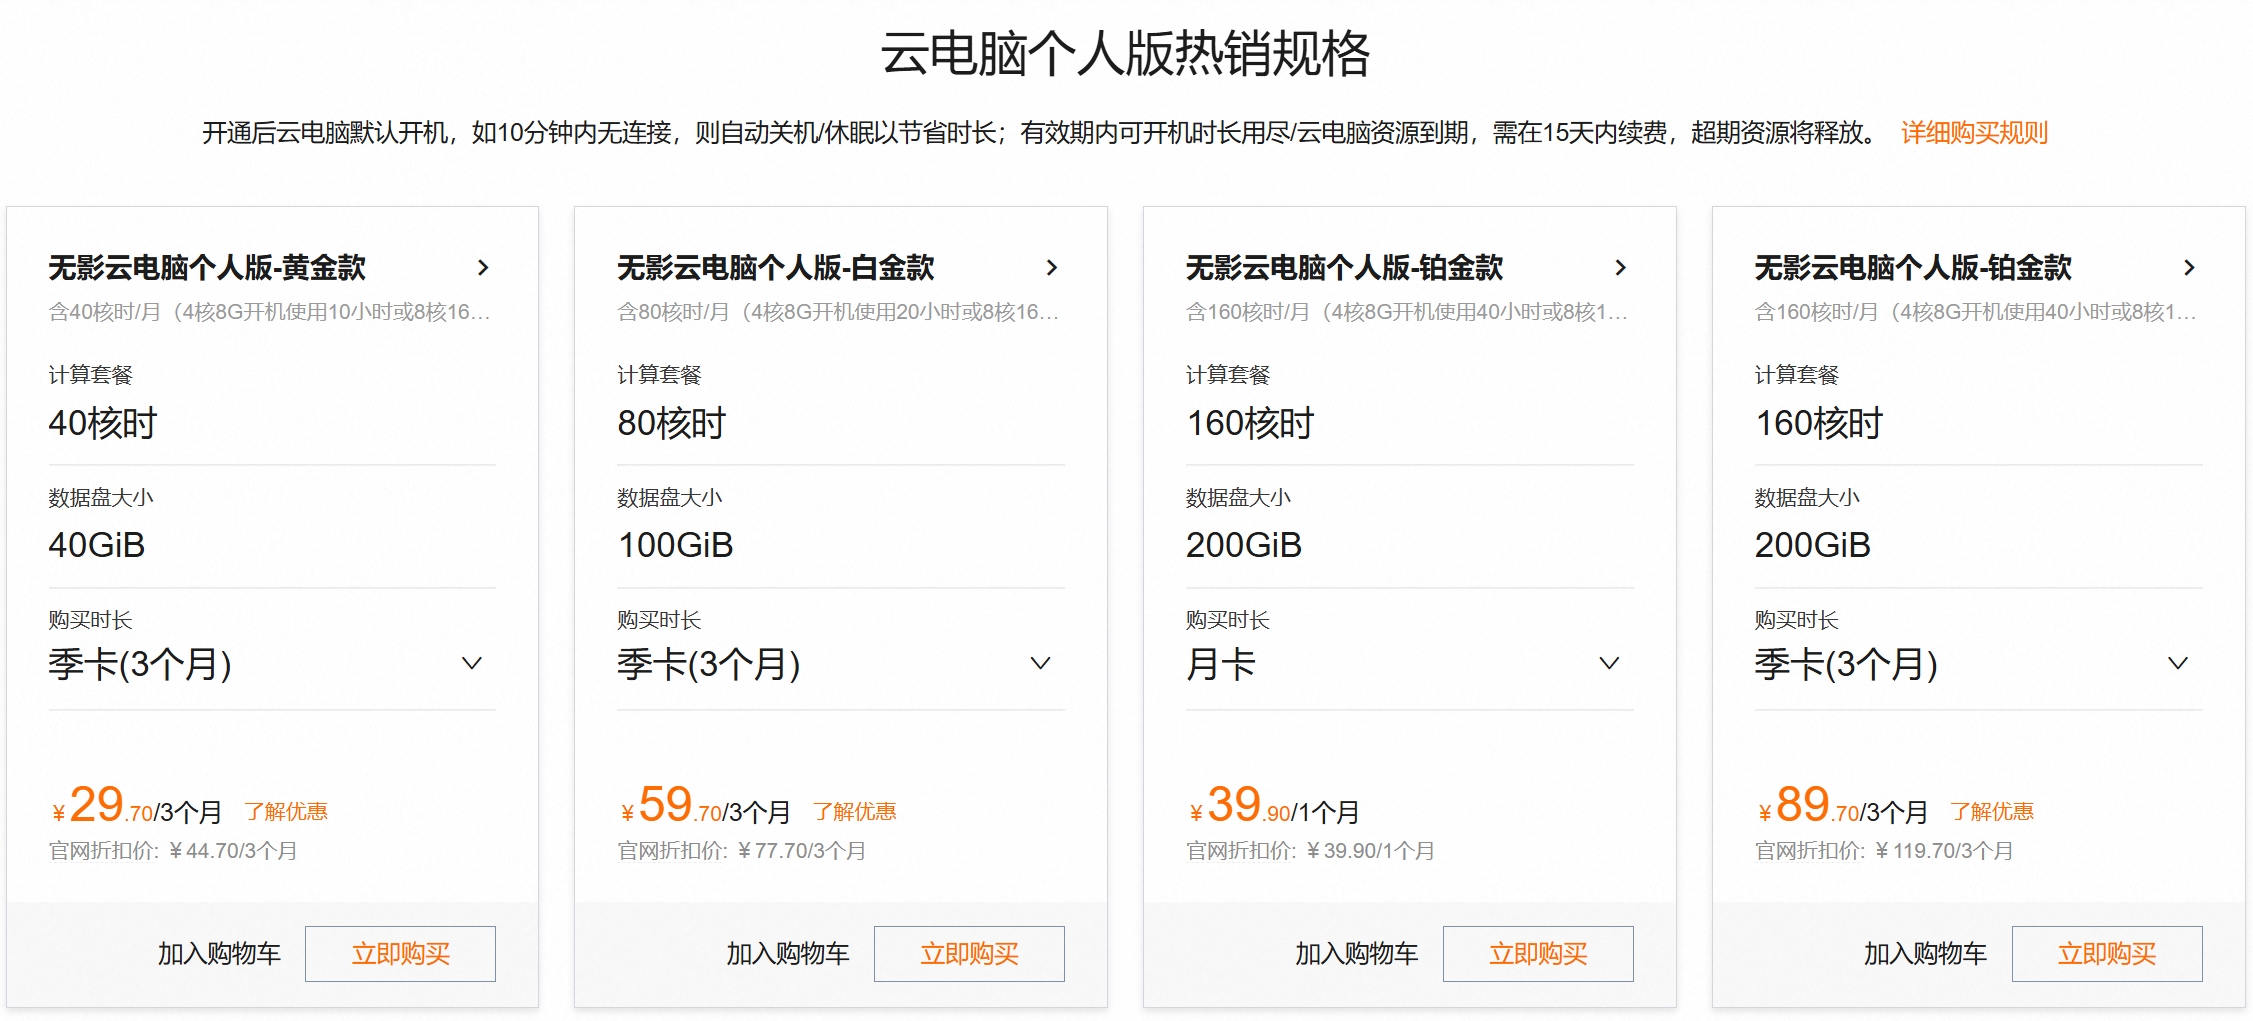Click 了解优惠 next to ¥29.70 price
2253x1021 pixels.
pyautogui.click(x=286, y=812)
